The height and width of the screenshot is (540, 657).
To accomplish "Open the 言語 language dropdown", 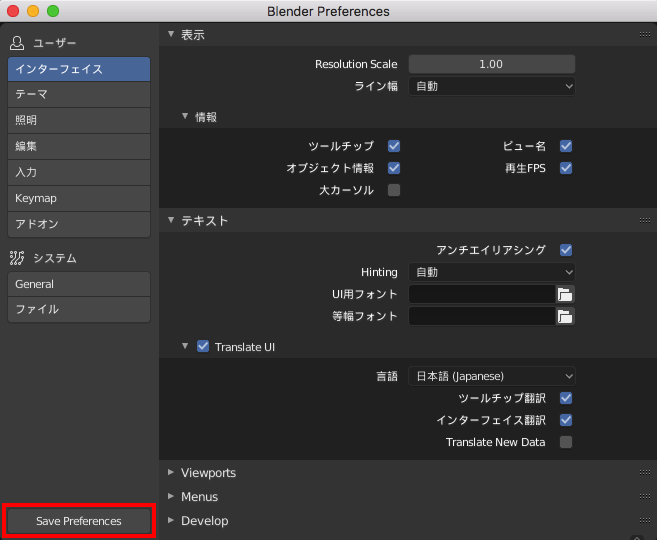I will pyautogui.click(x=492, y=376).
